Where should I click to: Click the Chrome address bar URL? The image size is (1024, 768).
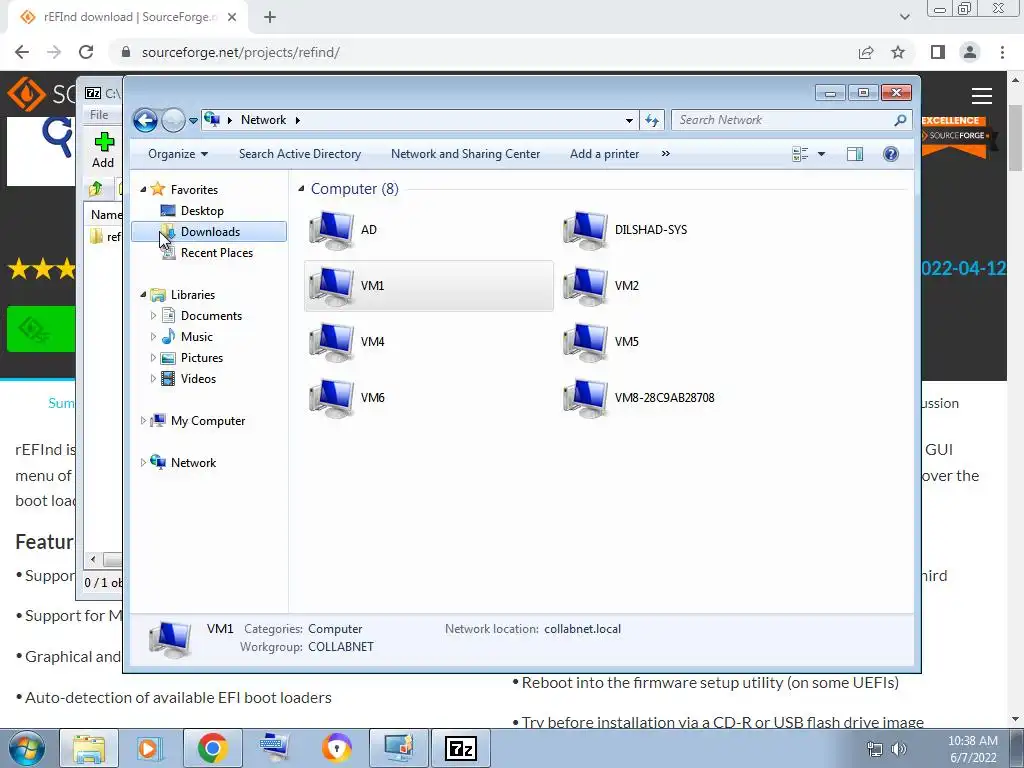click(x=240, y=52)
